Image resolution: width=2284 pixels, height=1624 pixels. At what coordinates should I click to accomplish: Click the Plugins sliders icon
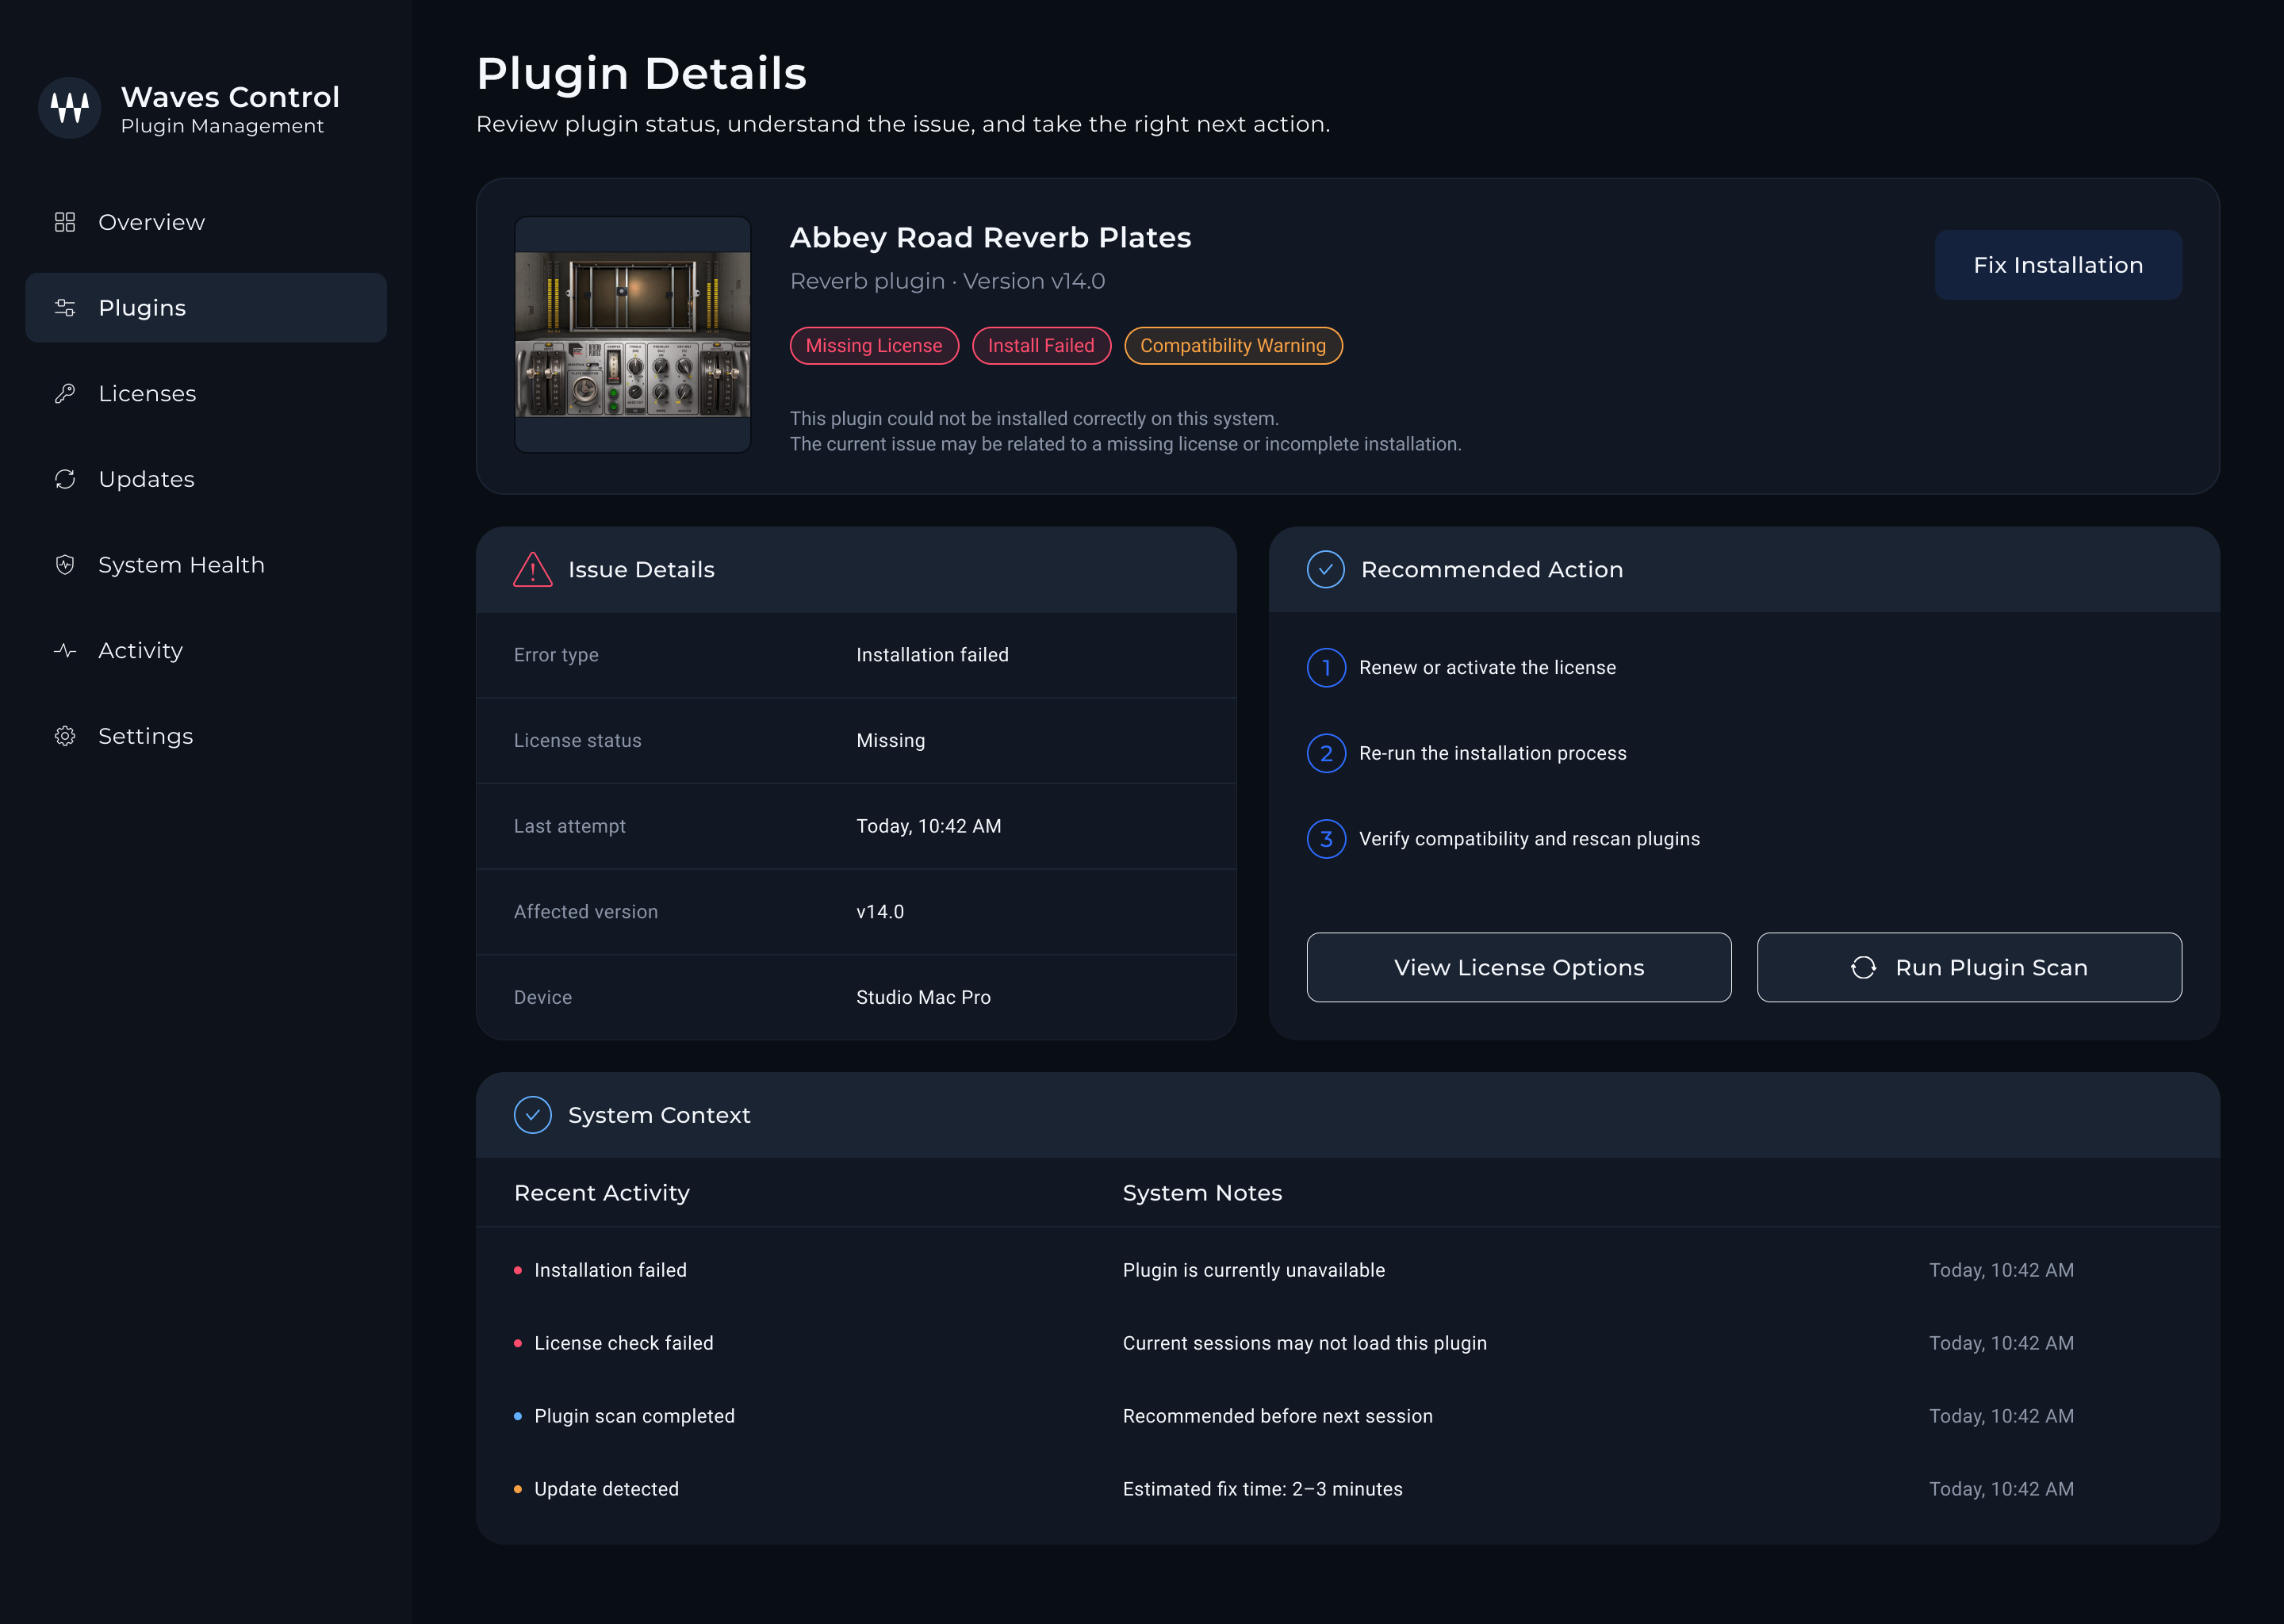65,308
